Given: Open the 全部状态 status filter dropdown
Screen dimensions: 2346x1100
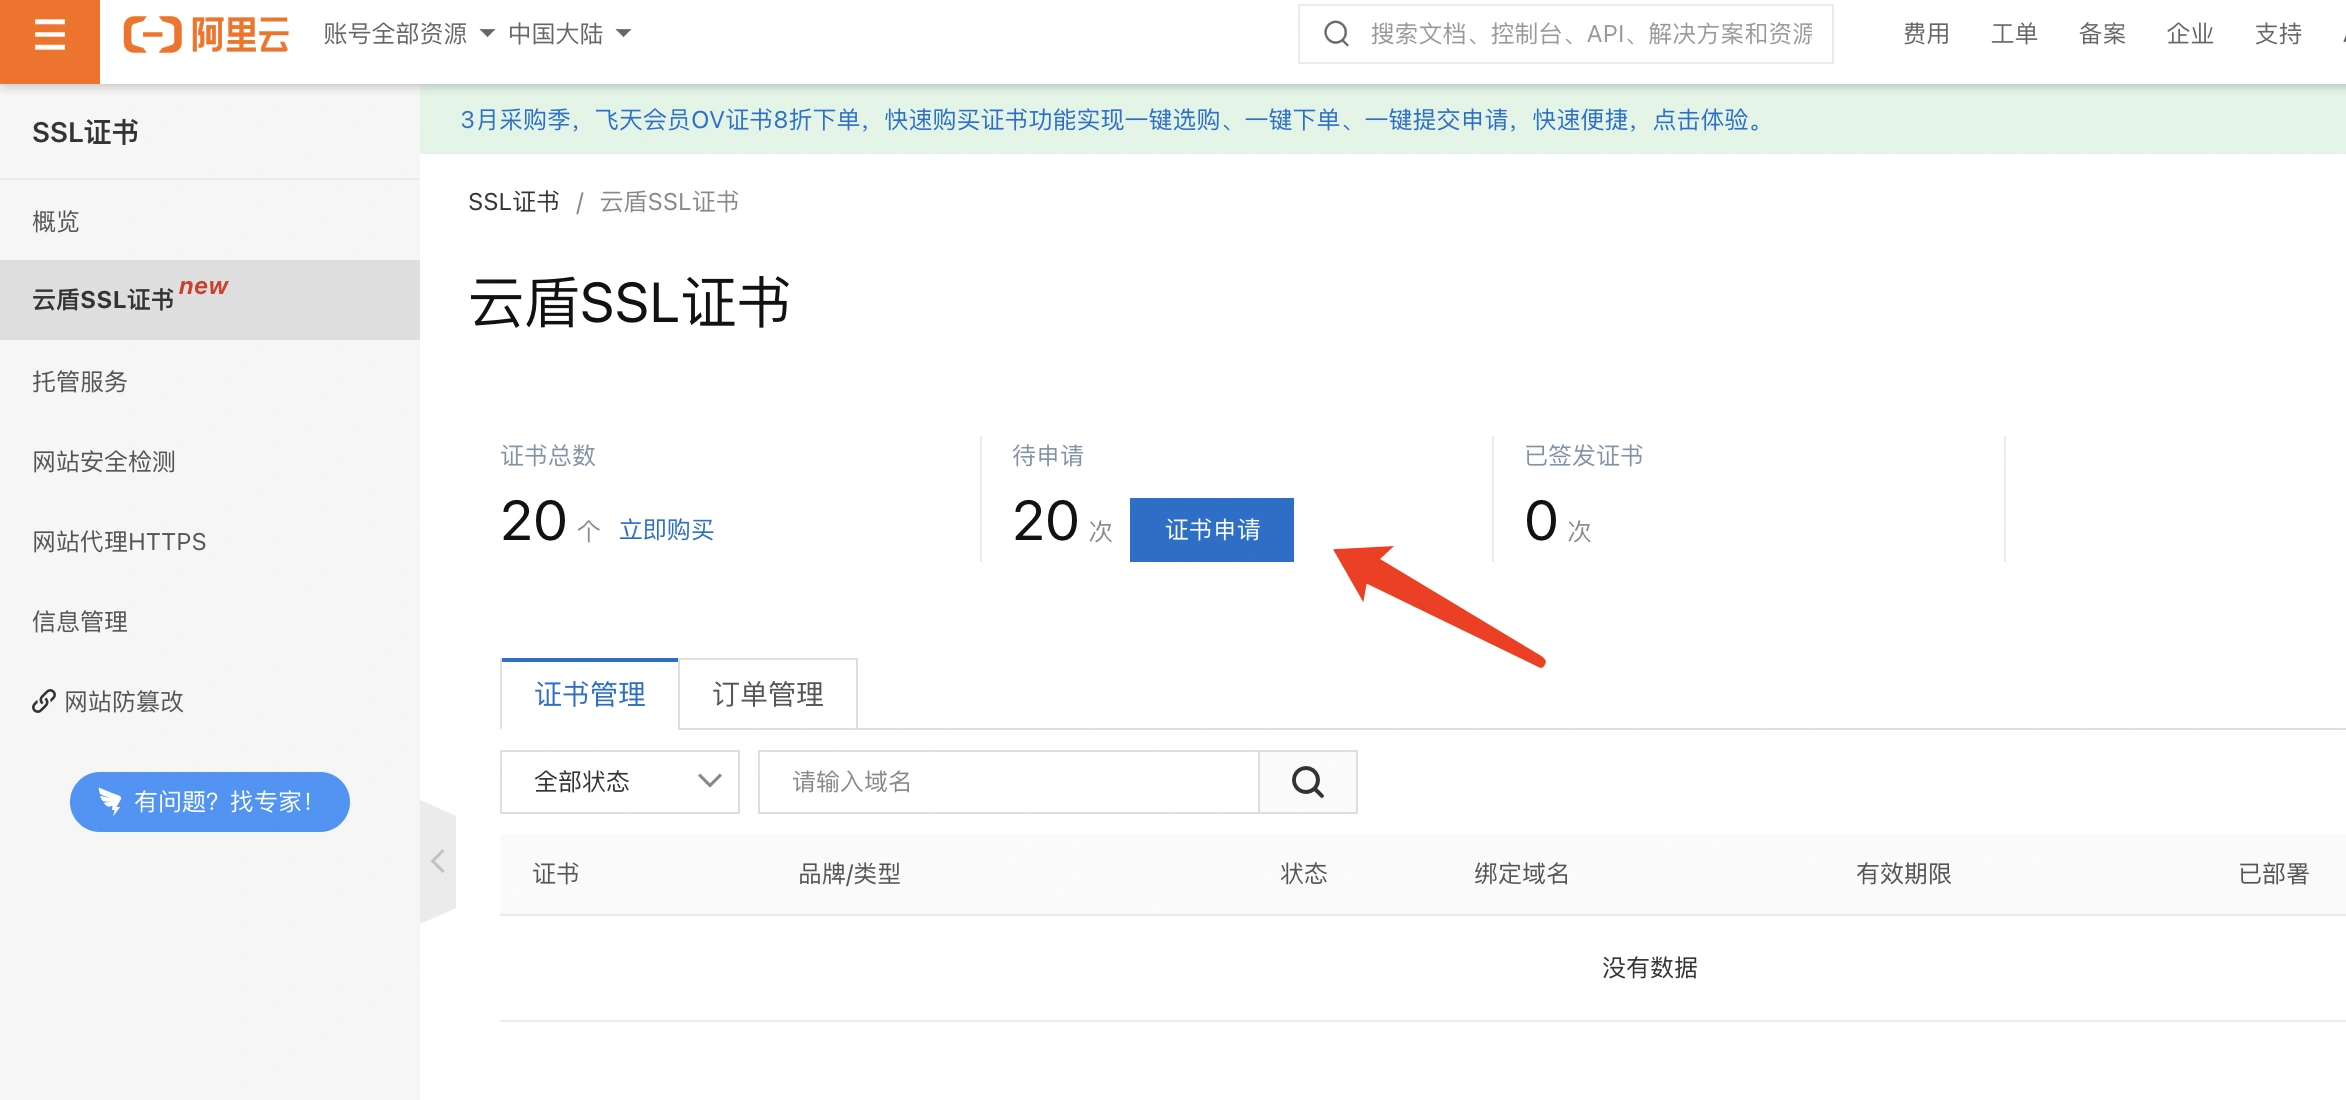Looking at the screenshot, I should pyautogui.click(x=619, y=782).
